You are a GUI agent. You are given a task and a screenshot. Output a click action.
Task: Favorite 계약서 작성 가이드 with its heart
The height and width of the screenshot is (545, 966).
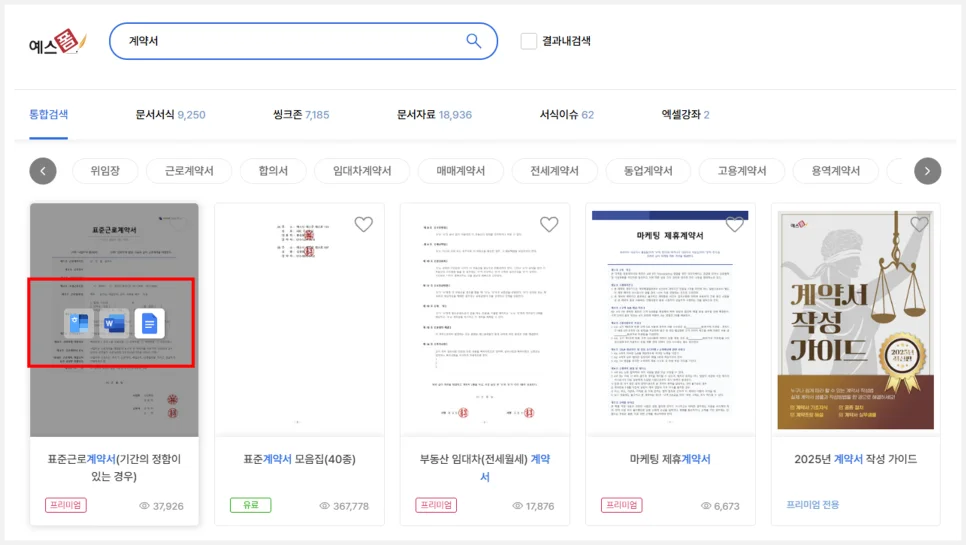coord(919,224)
